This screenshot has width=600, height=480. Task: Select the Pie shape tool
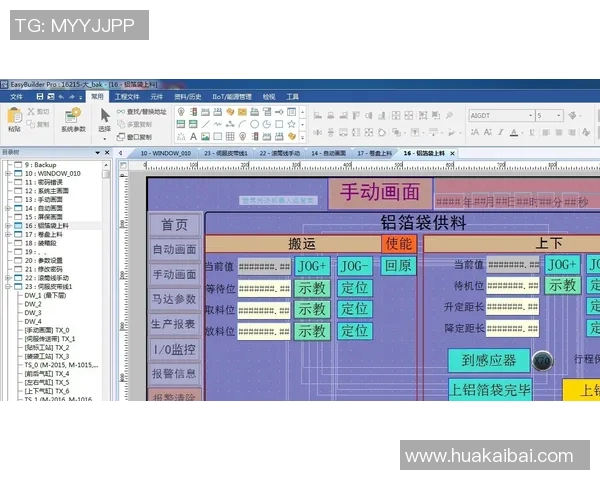[267, 124]
